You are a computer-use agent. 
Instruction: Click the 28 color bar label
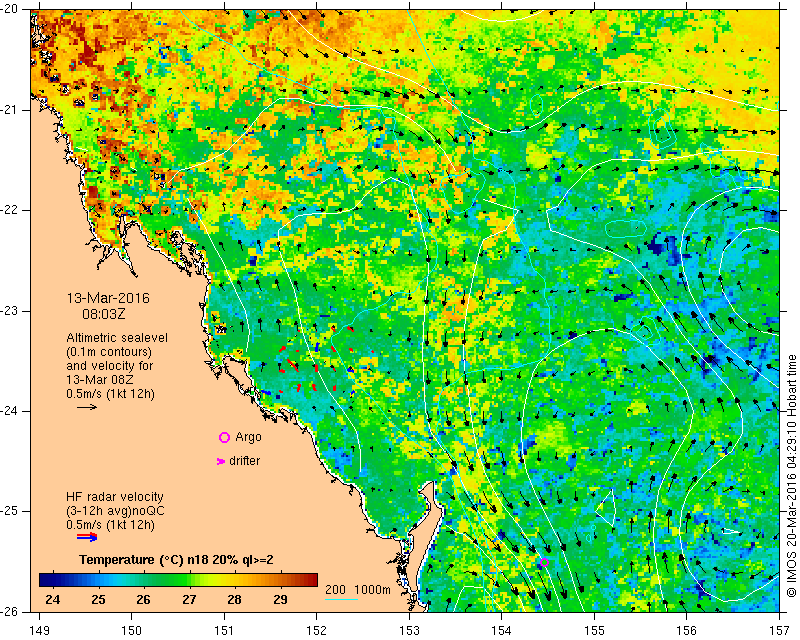coord(235,600)
